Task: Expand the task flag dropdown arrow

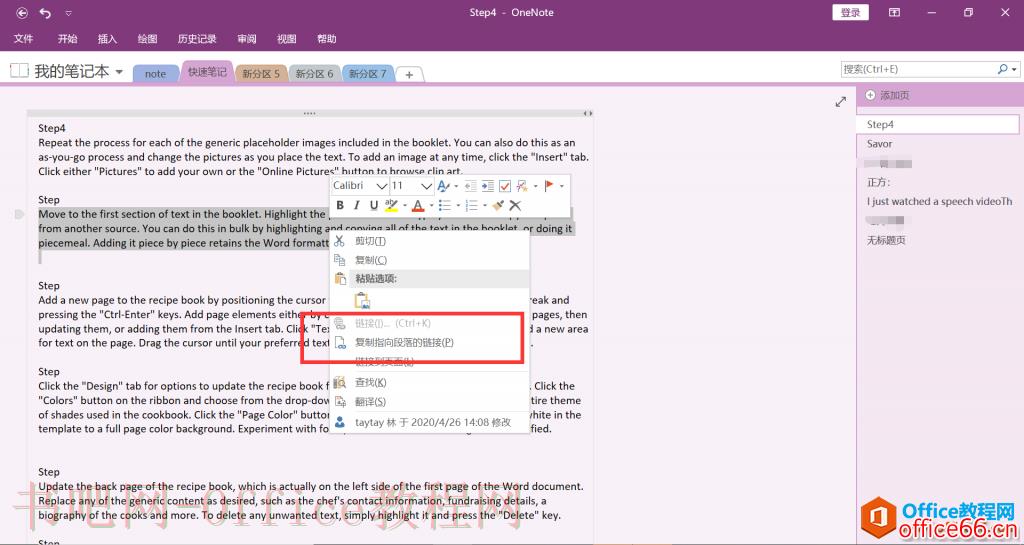Action: pyautogui.click(x=562, y=186)
